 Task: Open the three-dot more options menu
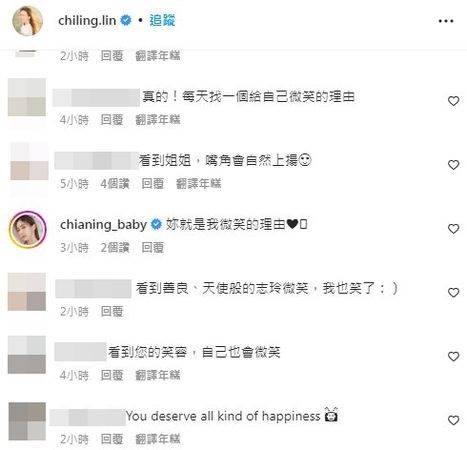pos(446,21)
